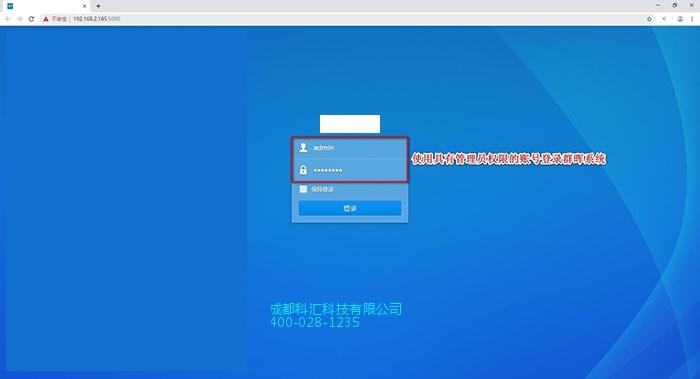The height and width of the screenshot is (379, 700).
Task: Focus the masked password field
Action: [350, 170]
